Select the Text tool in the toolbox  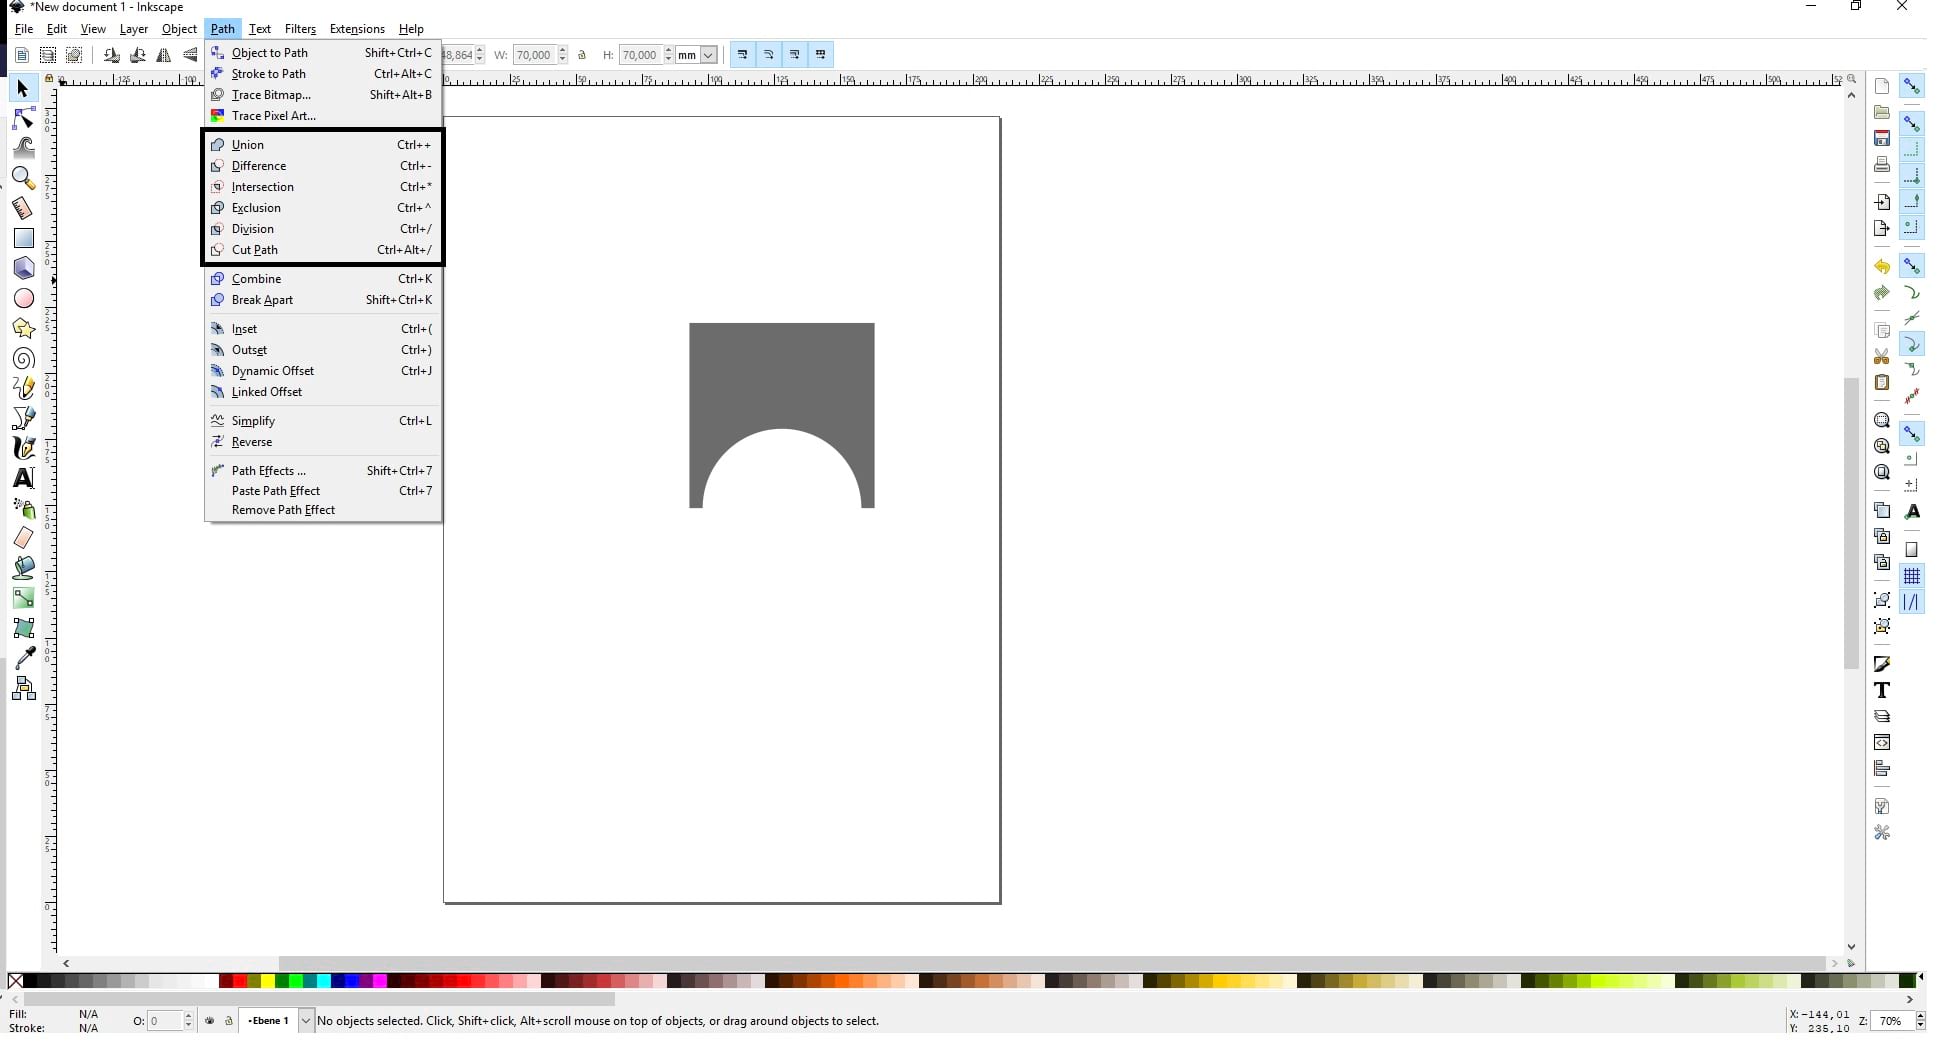(x=23, y=478)
